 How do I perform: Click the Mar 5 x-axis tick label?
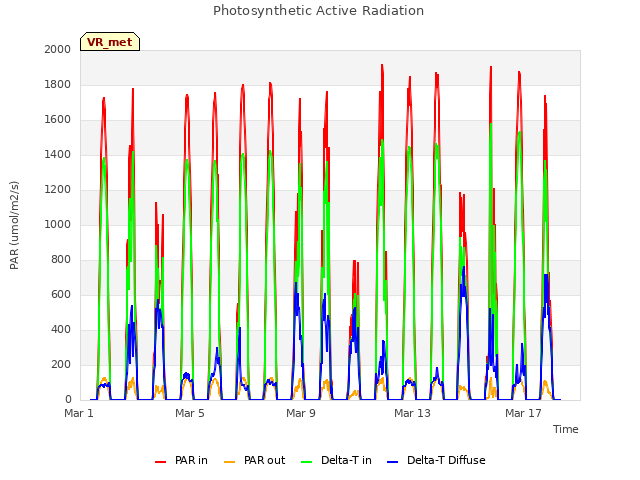point(190,413)
